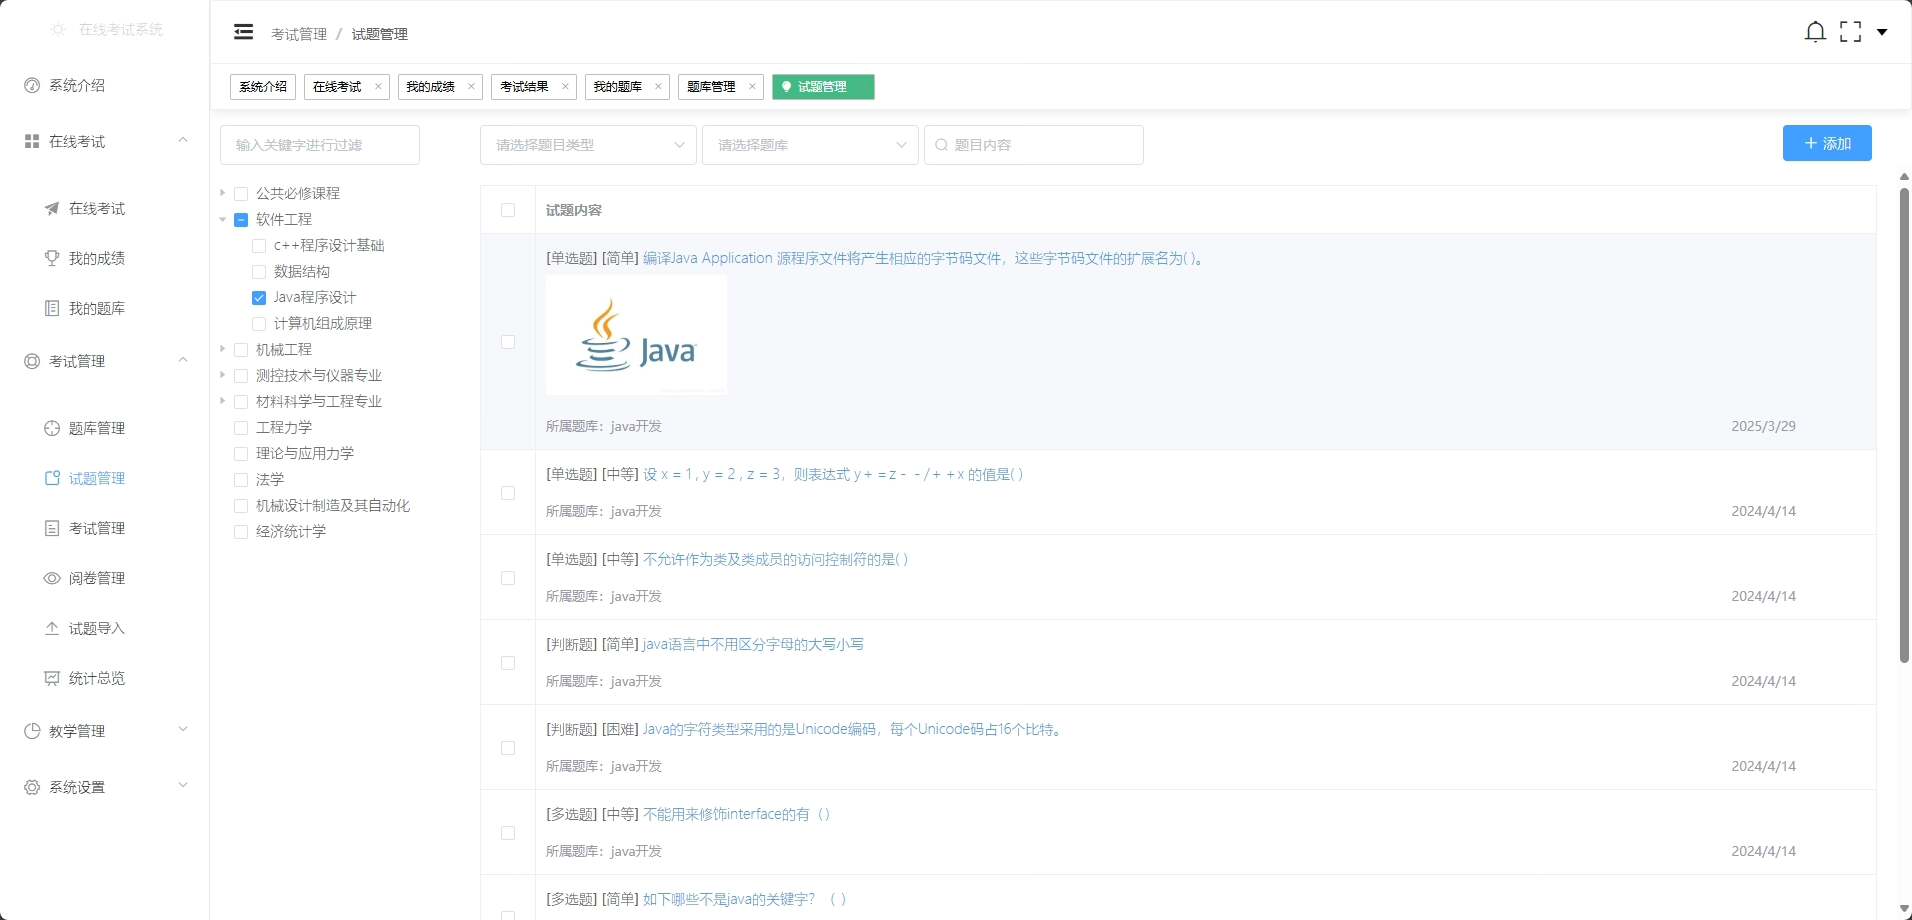1912x920 pixels.
Task: Open 统计总览 chart icon in sidebar
Action: pos(52,678)
